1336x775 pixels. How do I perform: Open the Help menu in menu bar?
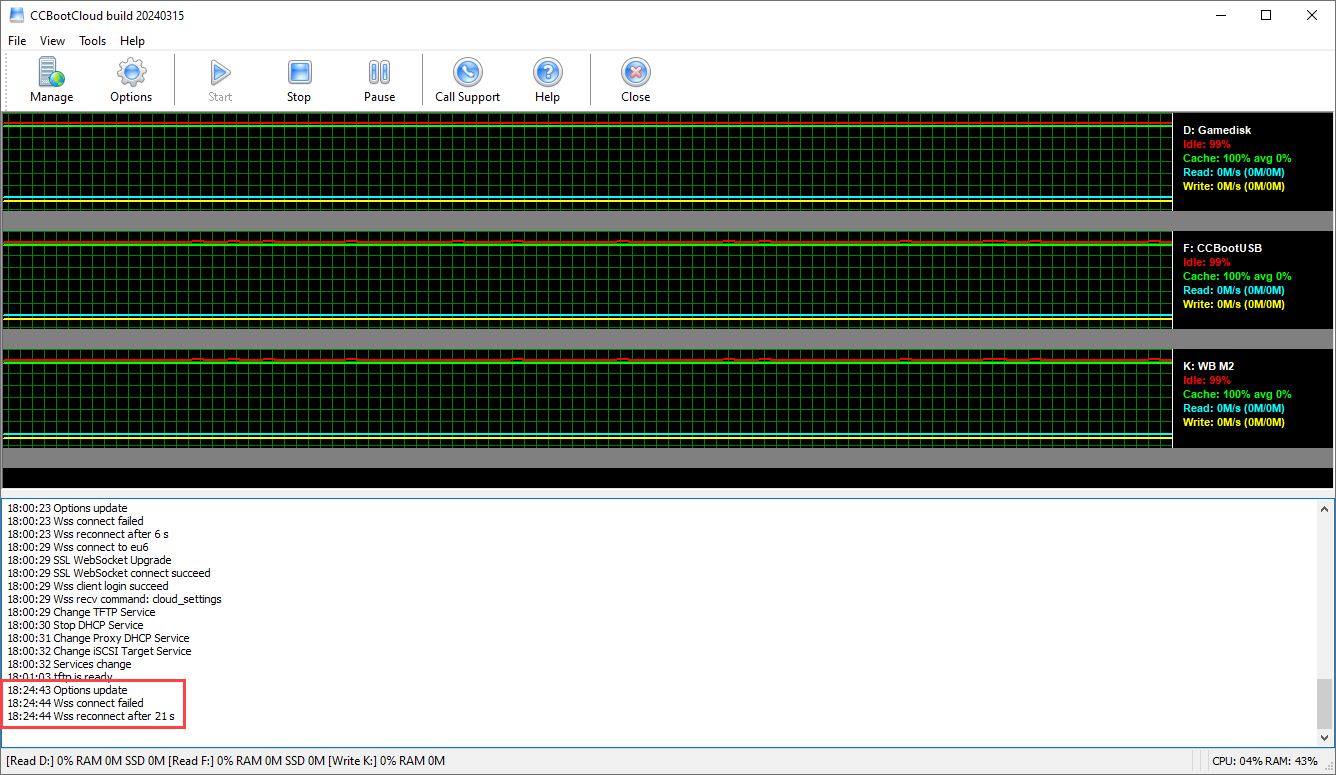click(132, 41)
